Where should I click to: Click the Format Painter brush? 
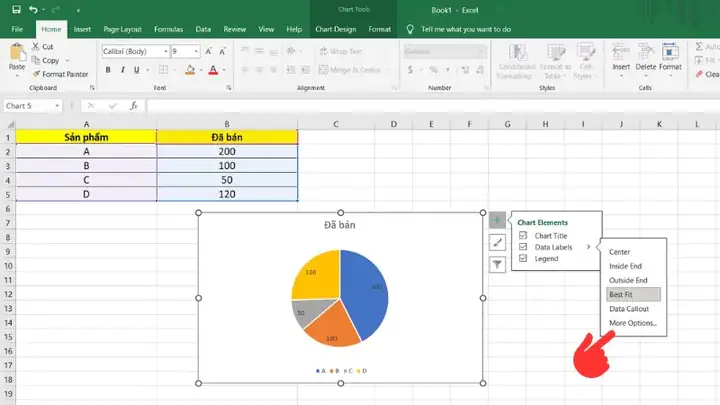(x=36, y=74)
